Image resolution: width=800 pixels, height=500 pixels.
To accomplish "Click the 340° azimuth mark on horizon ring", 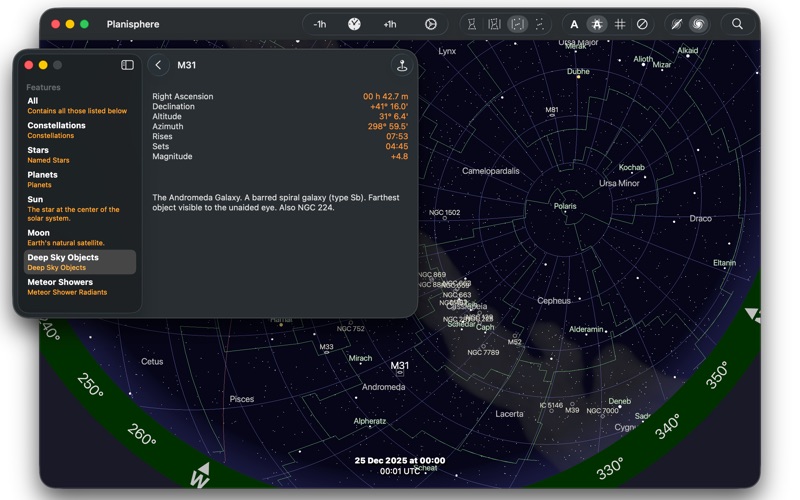I will tap(668, 427).
